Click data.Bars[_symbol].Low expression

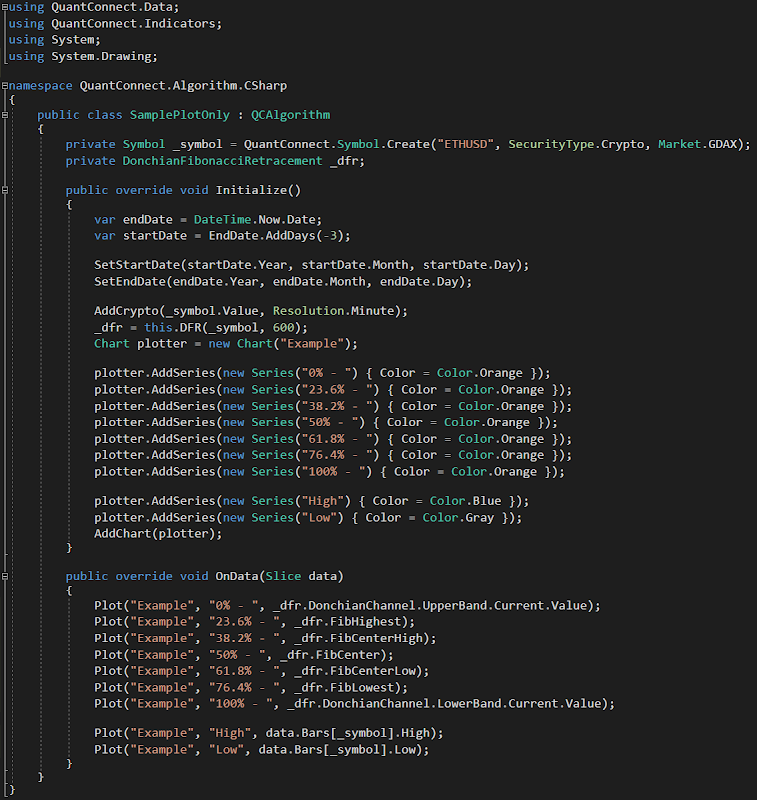click(337, 749)
